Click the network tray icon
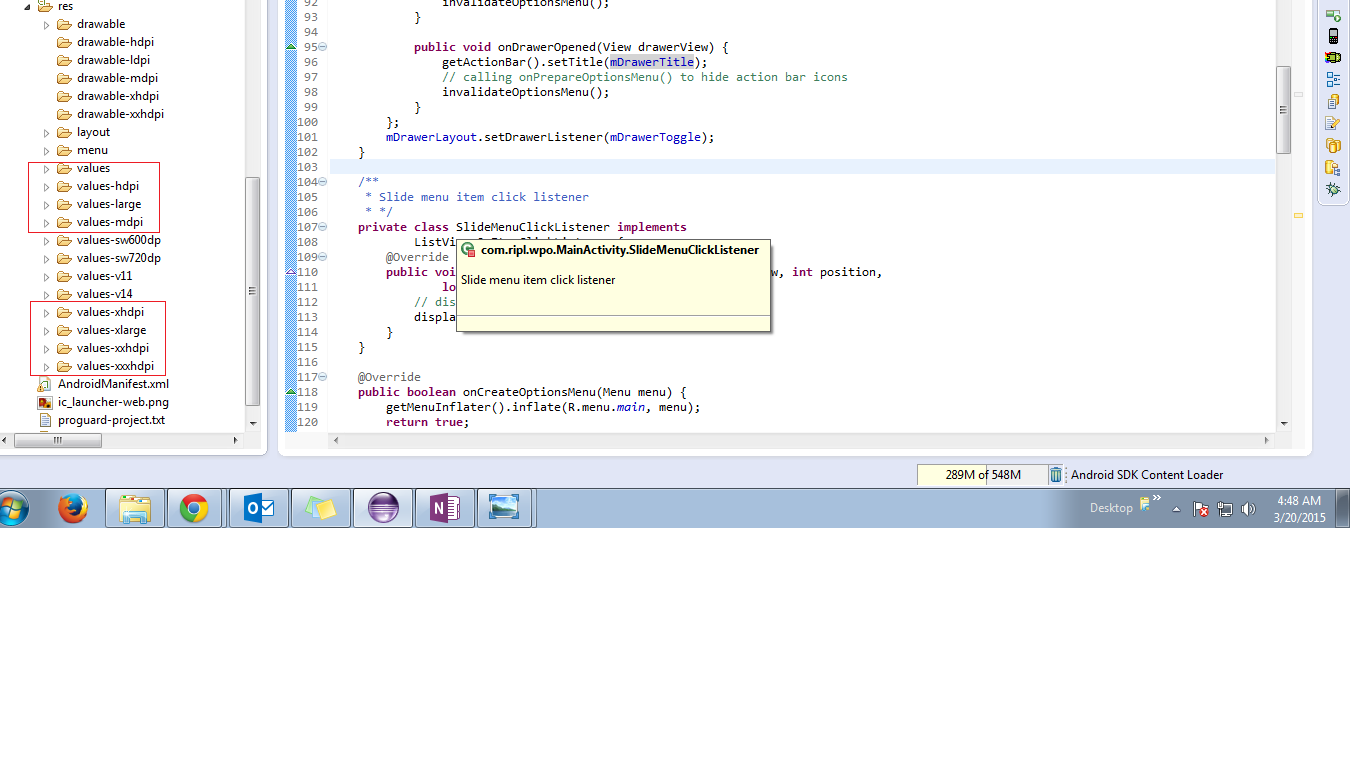 click(1225, 509)
